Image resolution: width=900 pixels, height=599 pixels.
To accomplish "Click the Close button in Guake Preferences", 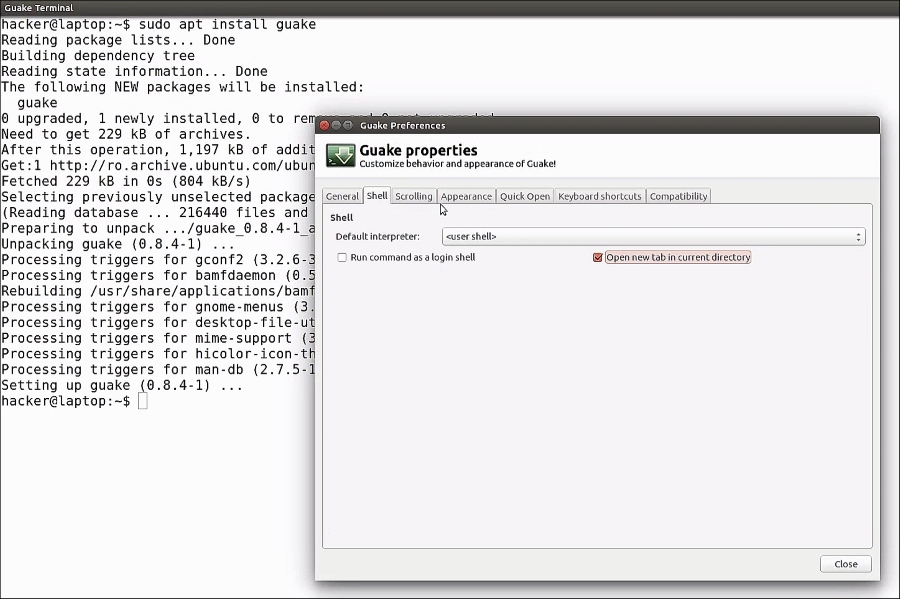I will click(845, 564).
